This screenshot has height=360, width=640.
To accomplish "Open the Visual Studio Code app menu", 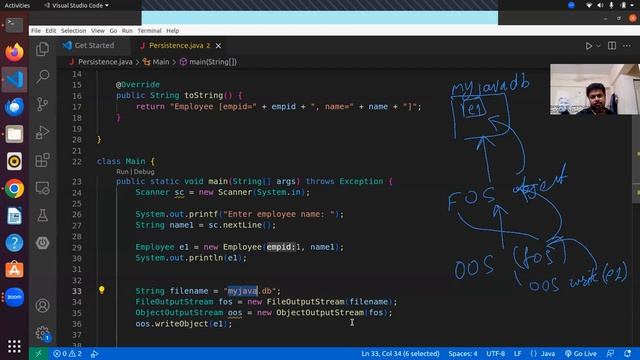I will coord(76,5).
